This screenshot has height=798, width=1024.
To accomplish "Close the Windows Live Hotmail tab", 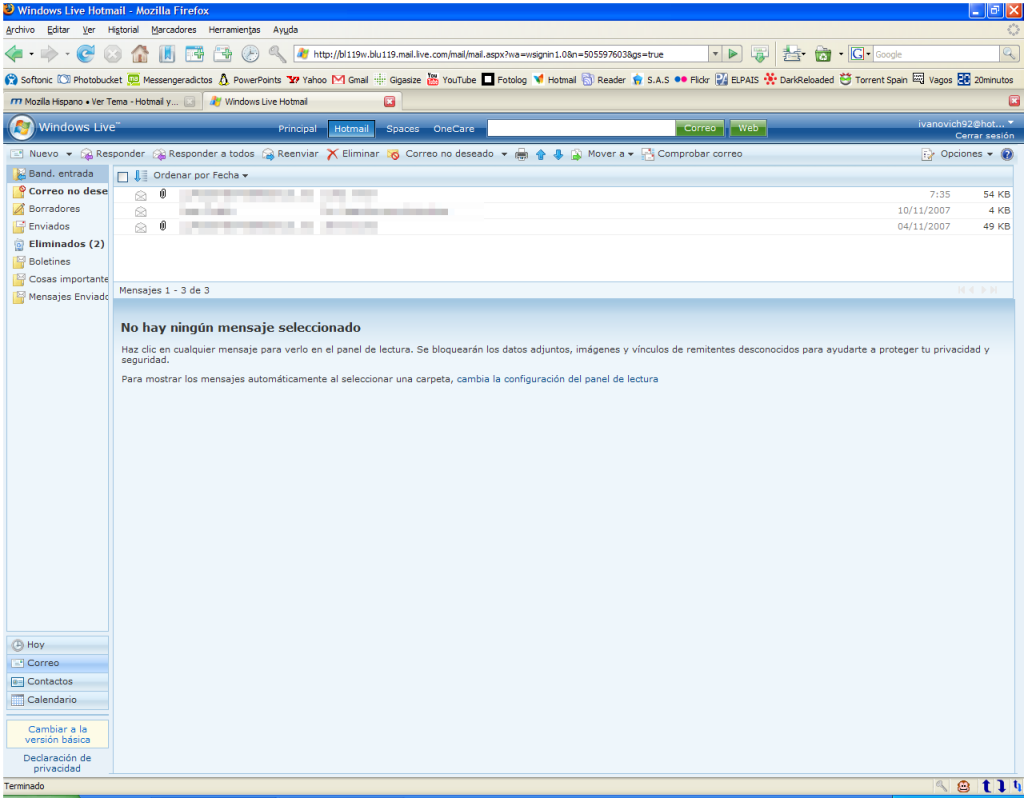I will (389, 102).
